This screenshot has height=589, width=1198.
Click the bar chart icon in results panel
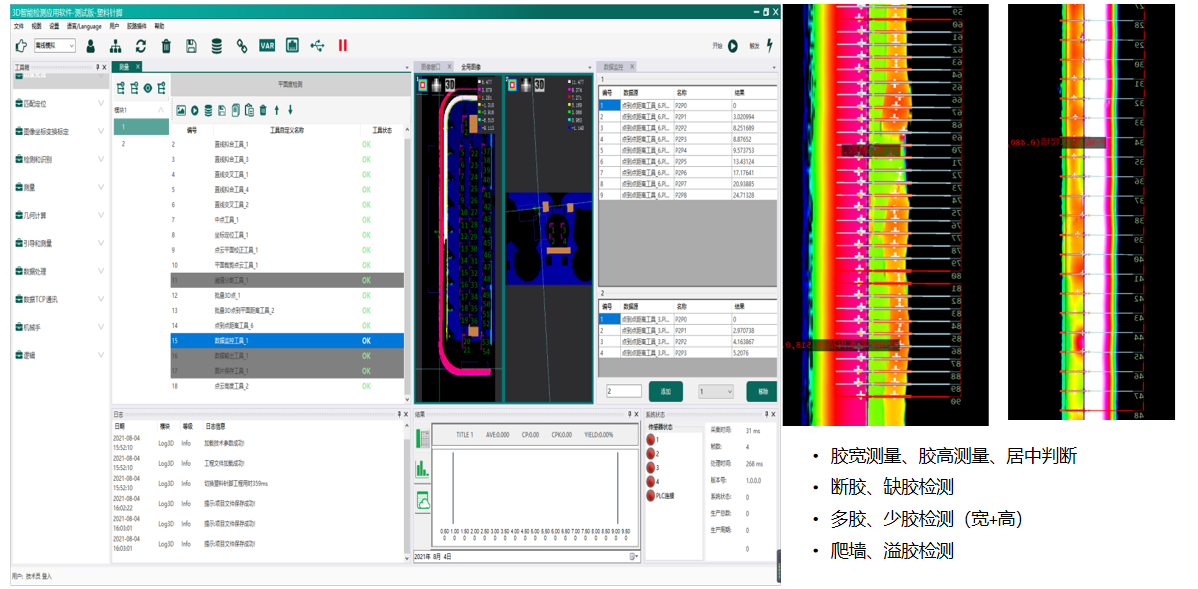tap(423, 468)
